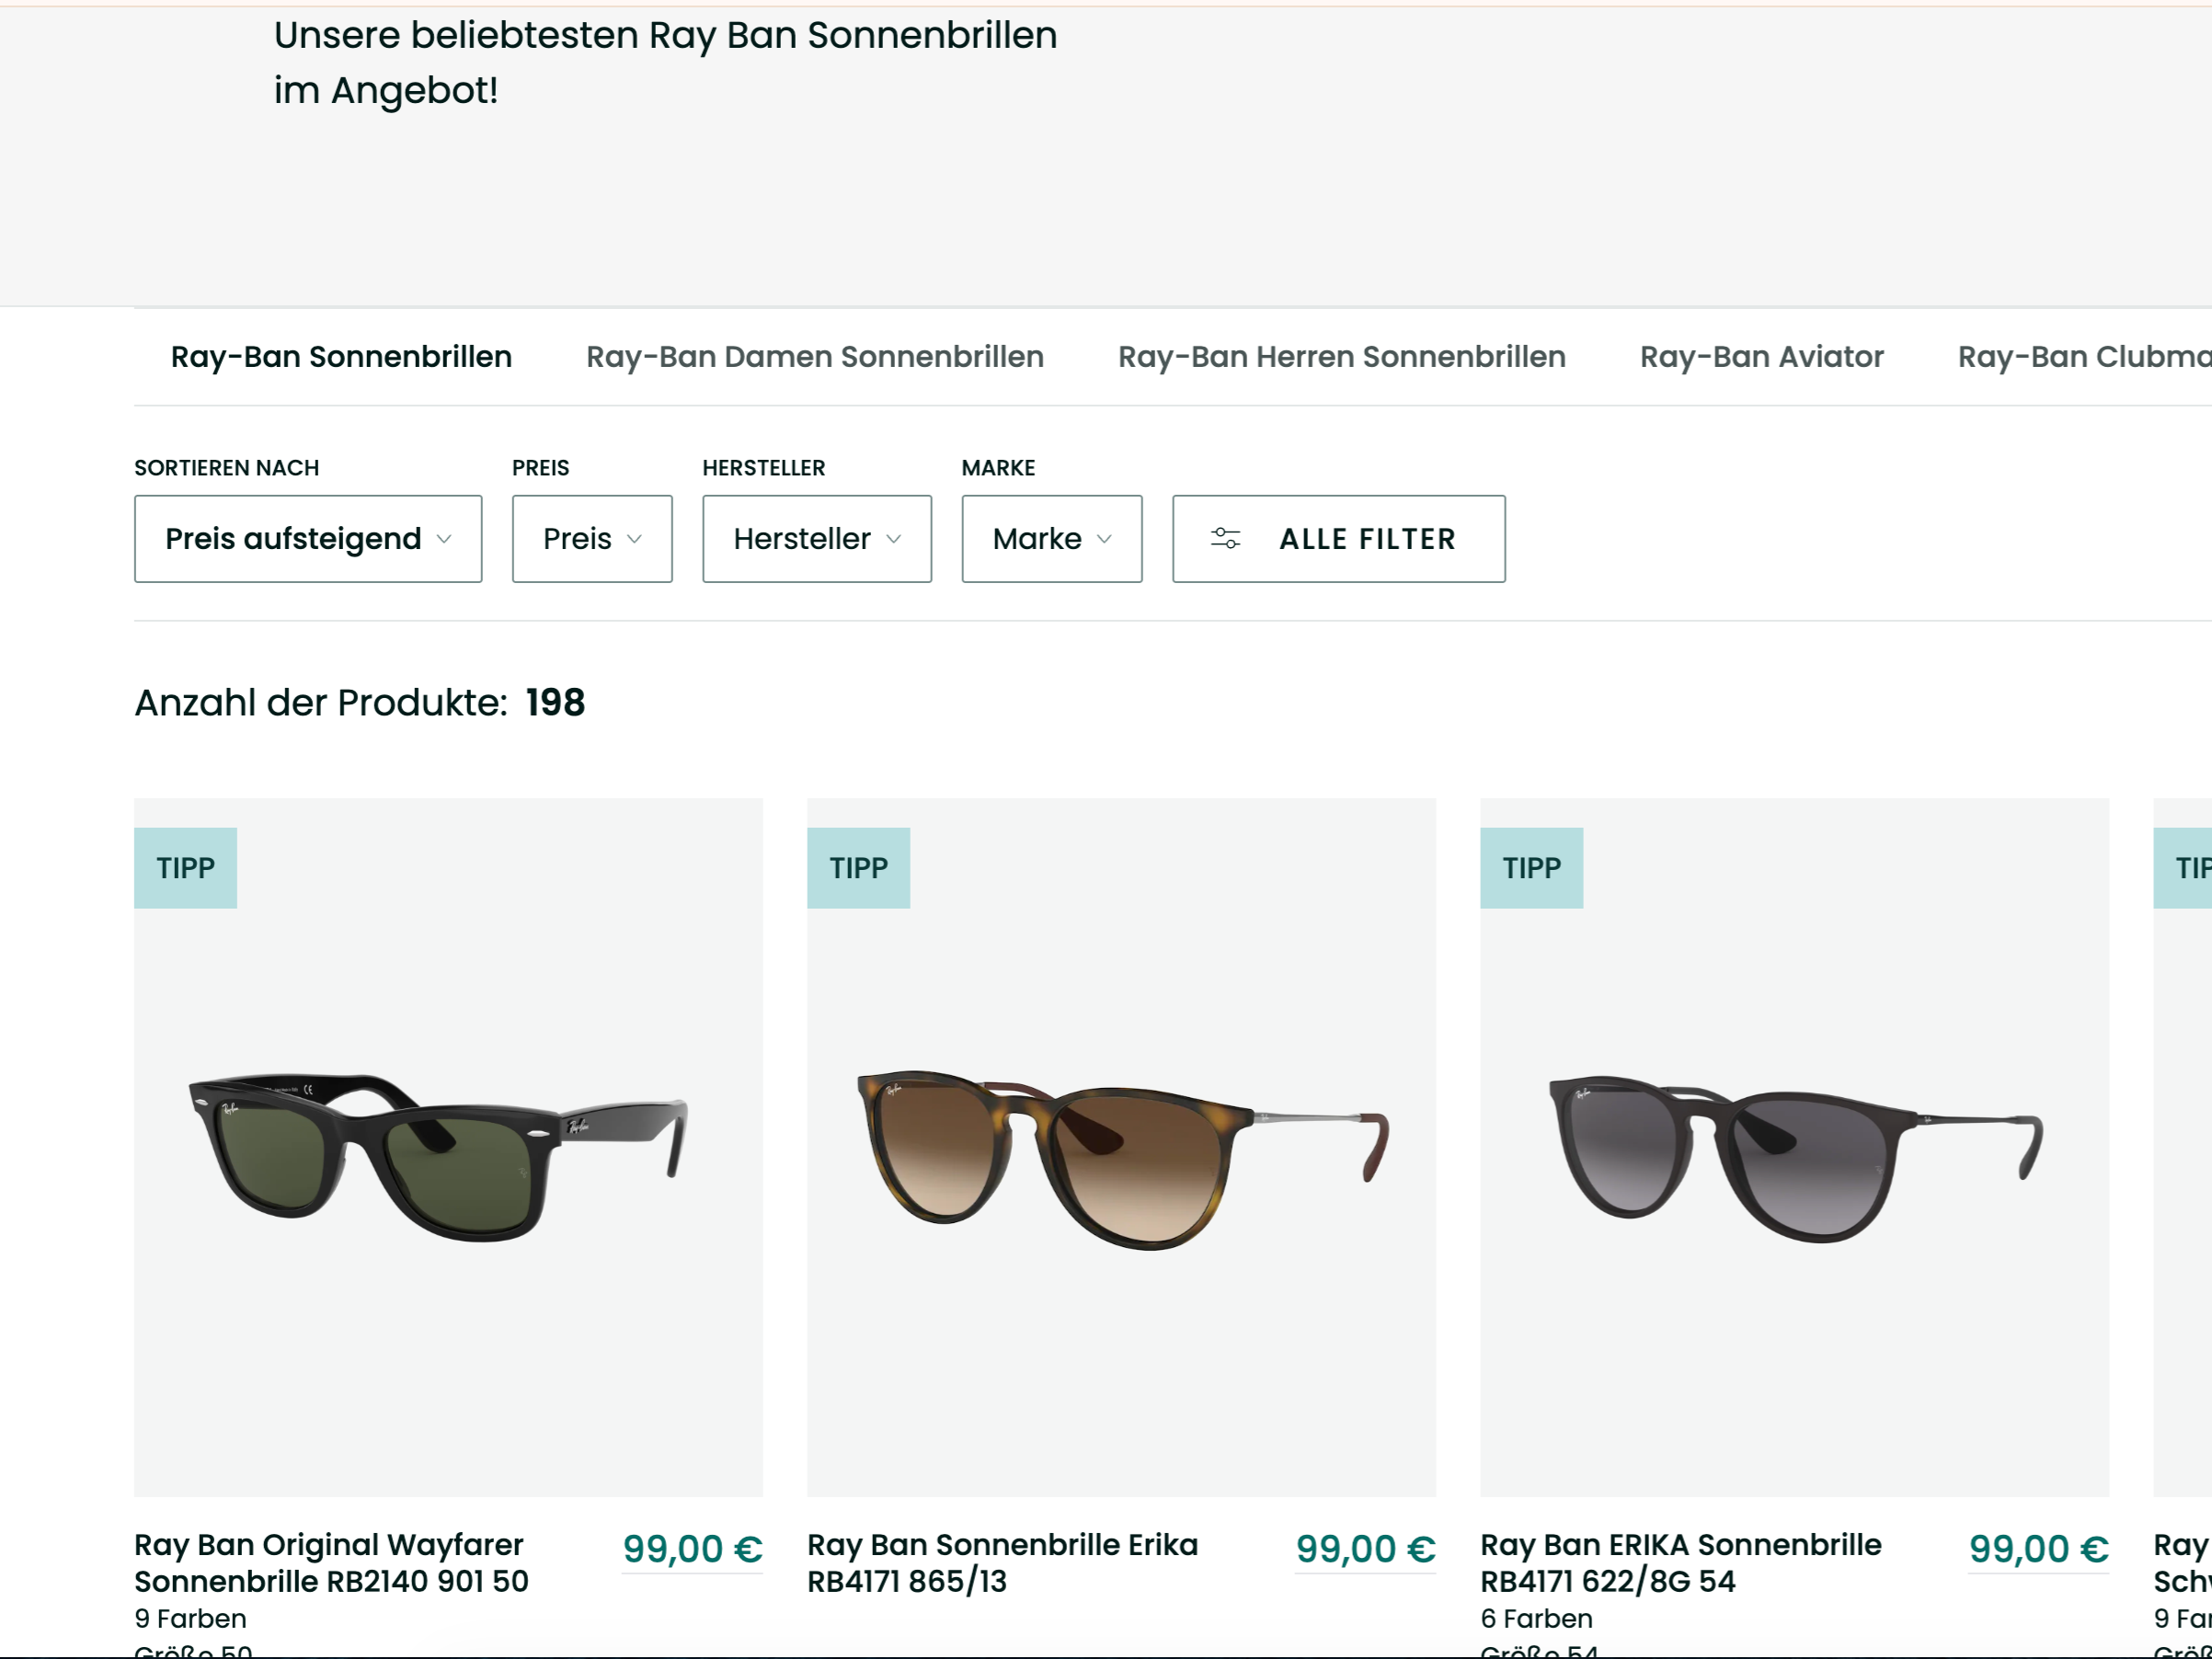Click the '9 Farben' text under Original Wayfarer

pyautogui.click(x=190, y=1618)
